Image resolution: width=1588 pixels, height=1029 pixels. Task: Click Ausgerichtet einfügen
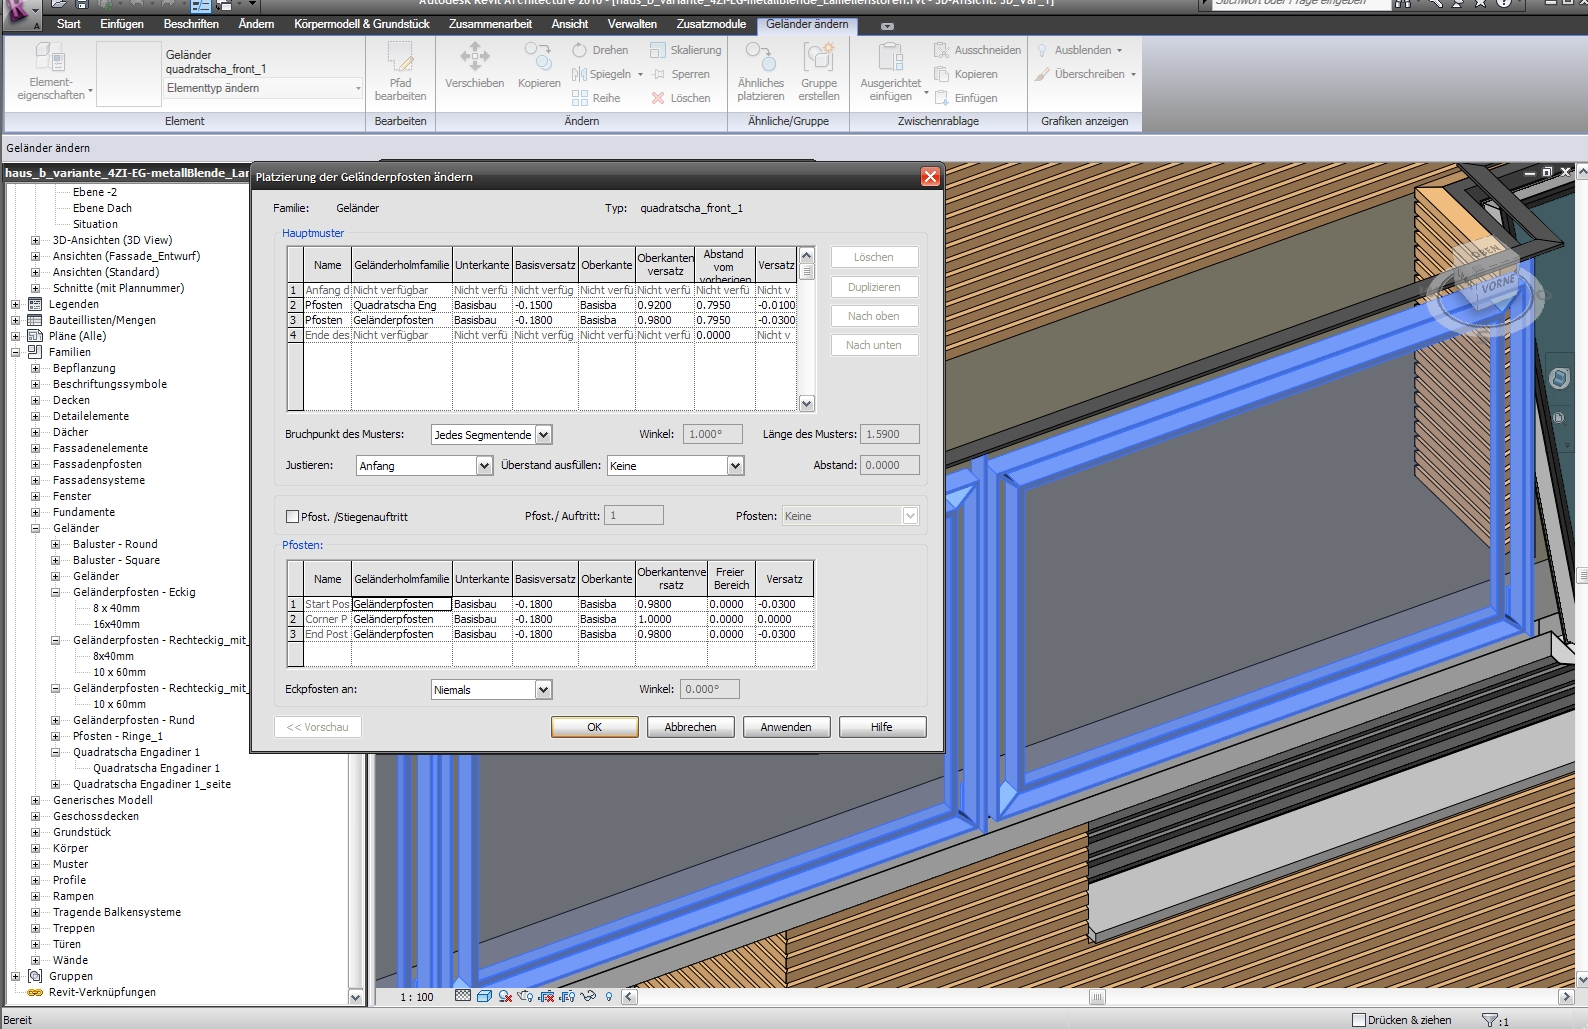click(890, 72)
